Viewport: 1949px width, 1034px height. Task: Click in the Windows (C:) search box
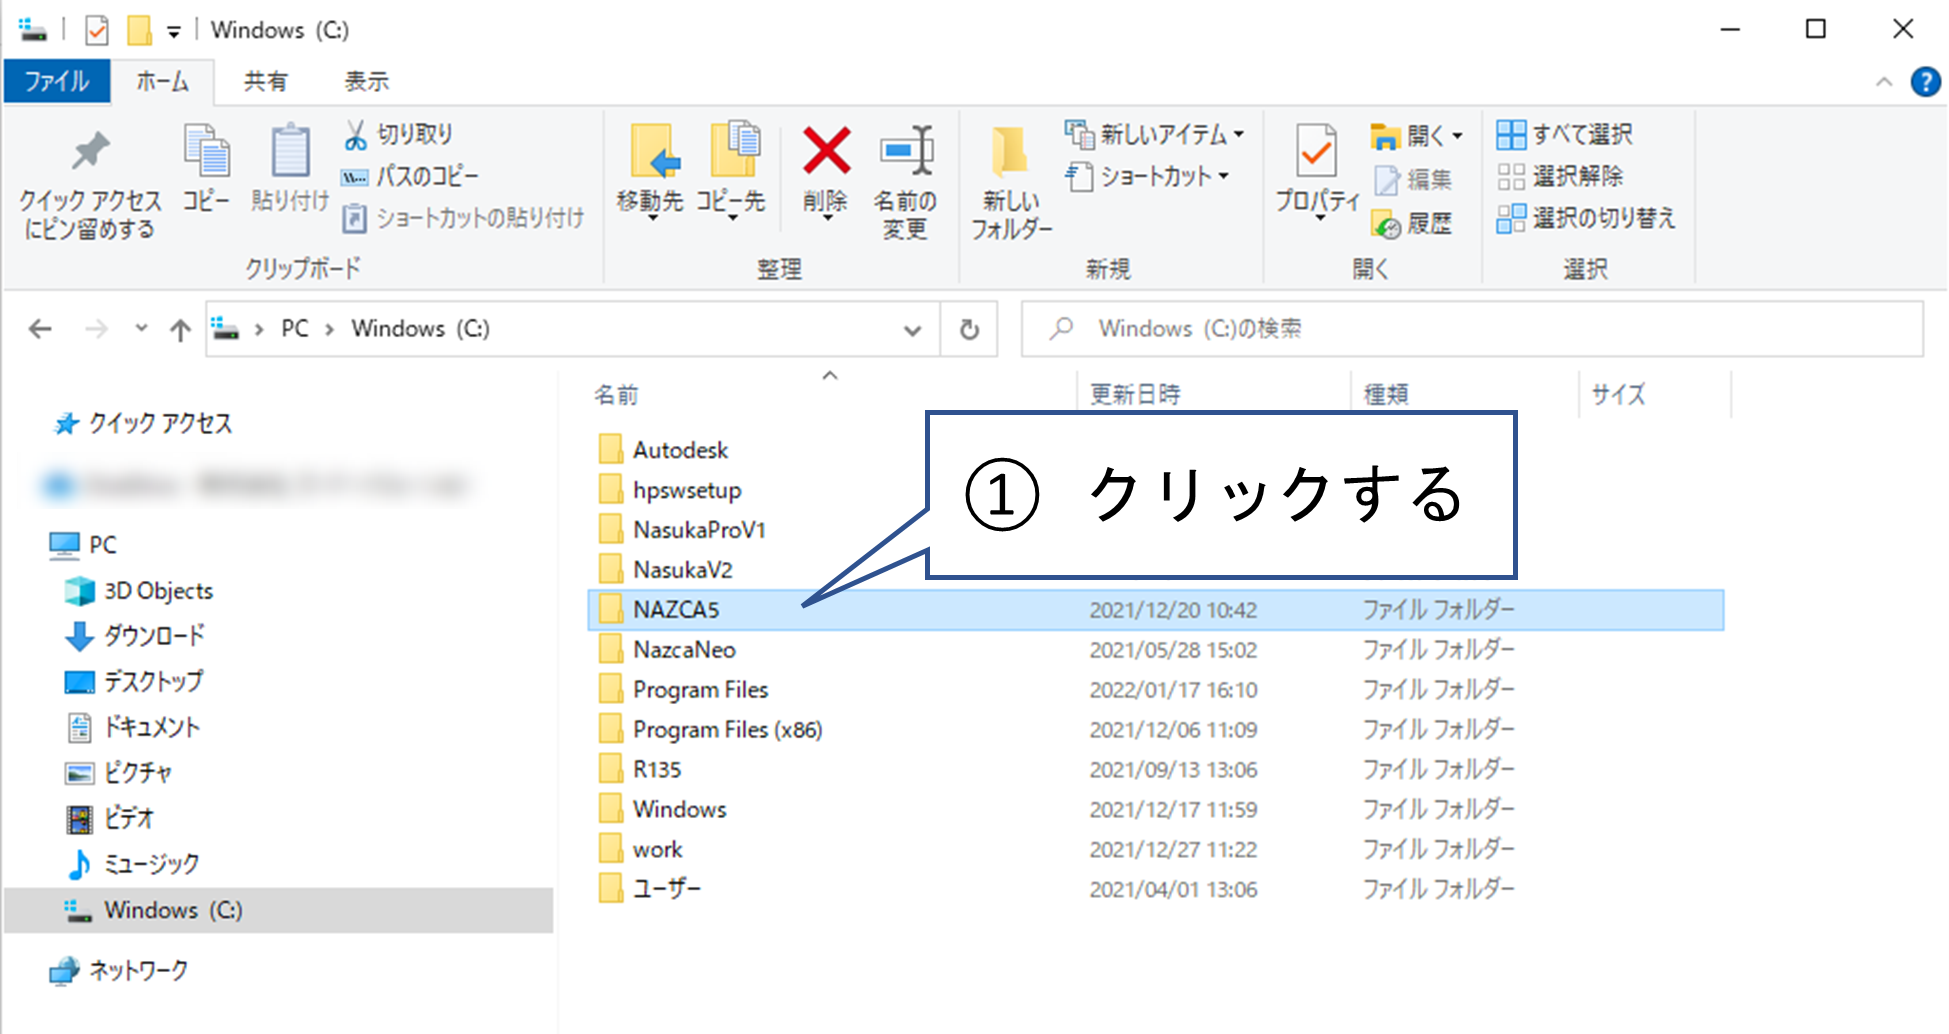coord(1472,329)
